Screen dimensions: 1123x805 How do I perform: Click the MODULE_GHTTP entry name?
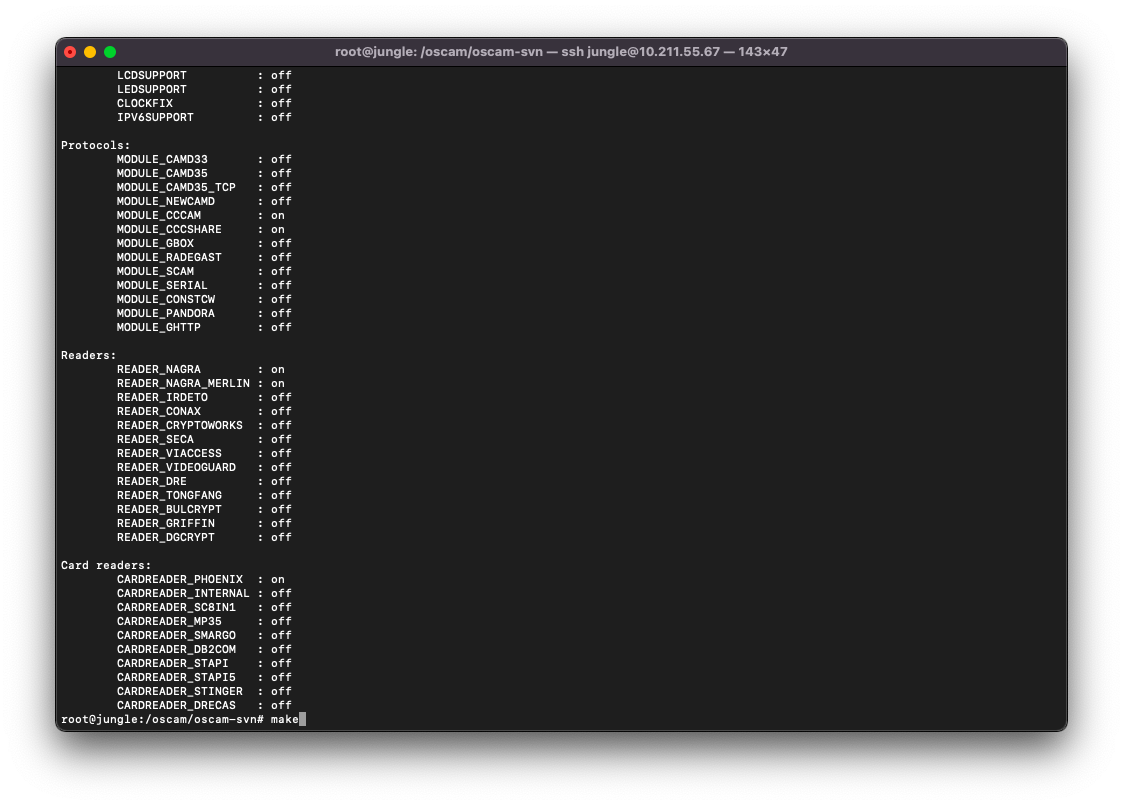pos(158,327)
